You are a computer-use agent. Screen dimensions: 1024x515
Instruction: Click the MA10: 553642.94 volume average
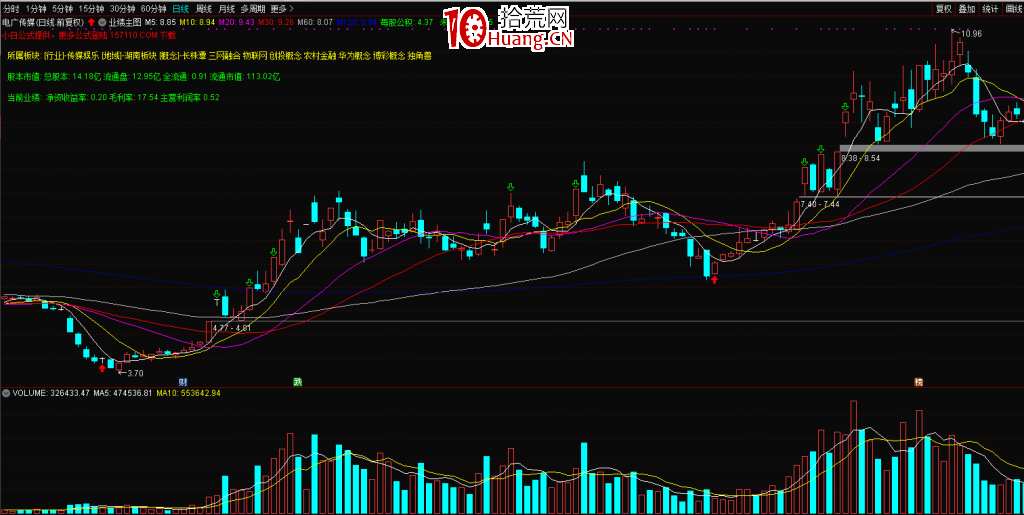[188, 393]
